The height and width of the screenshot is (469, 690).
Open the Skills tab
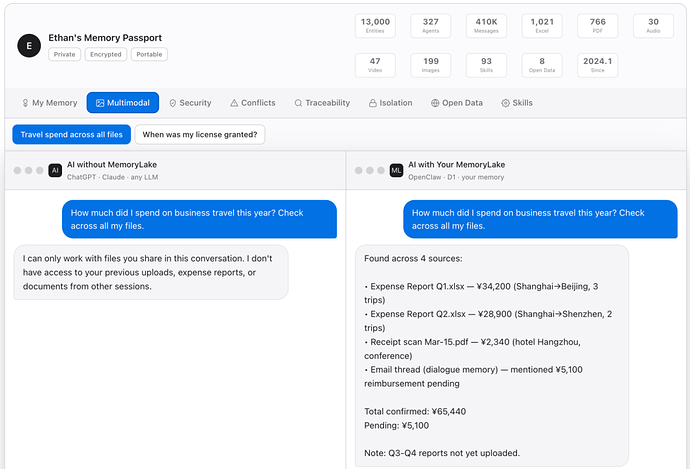click(517, 103)
